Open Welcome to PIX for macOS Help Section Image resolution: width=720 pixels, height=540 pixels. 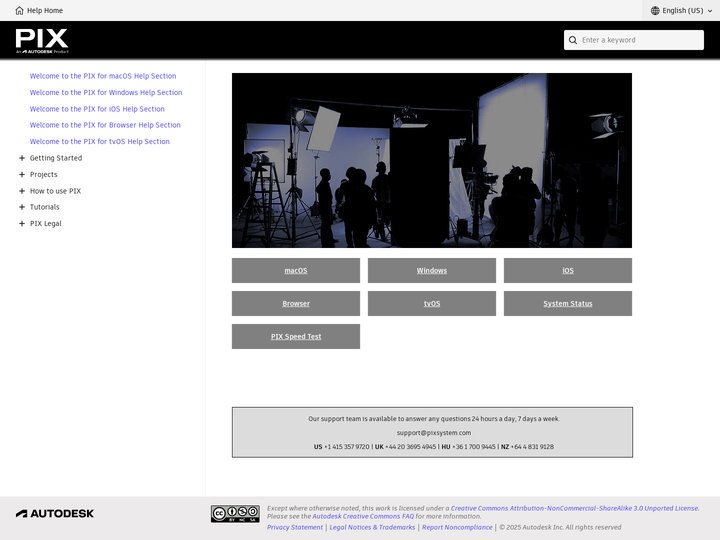103,76
